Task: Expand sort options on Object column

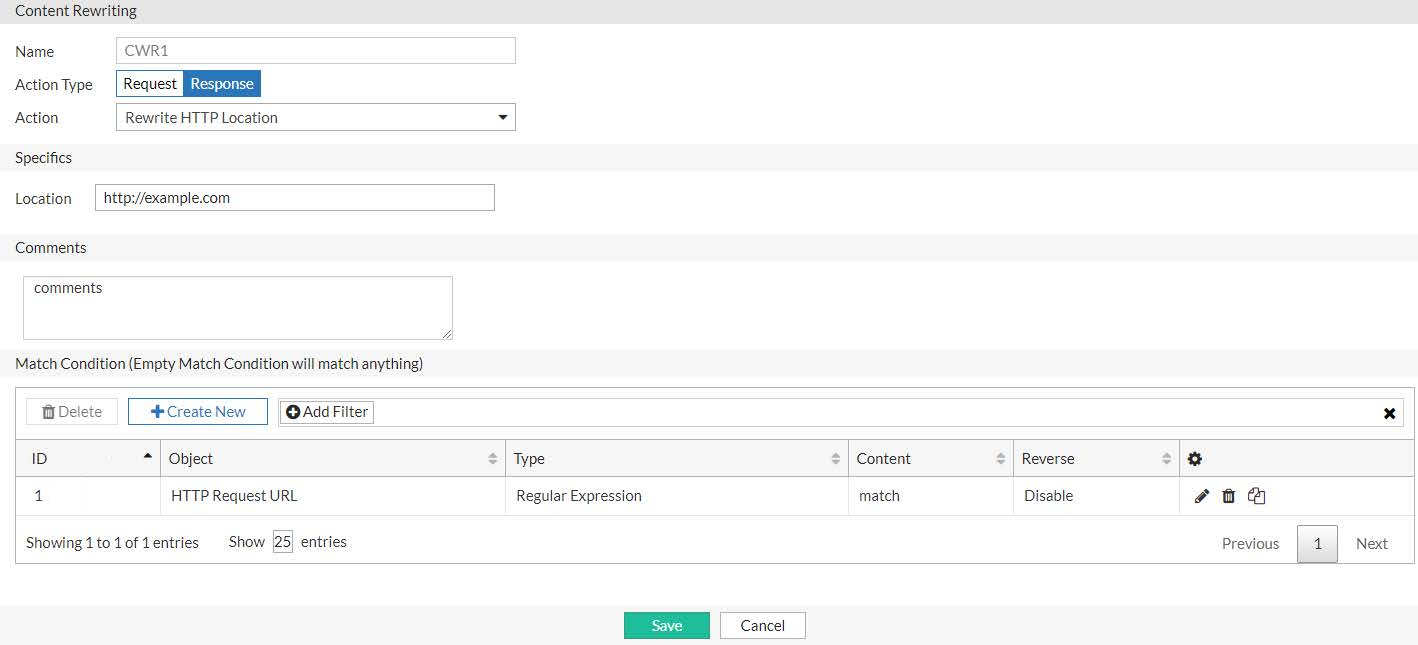Action: tap(492, 458)
